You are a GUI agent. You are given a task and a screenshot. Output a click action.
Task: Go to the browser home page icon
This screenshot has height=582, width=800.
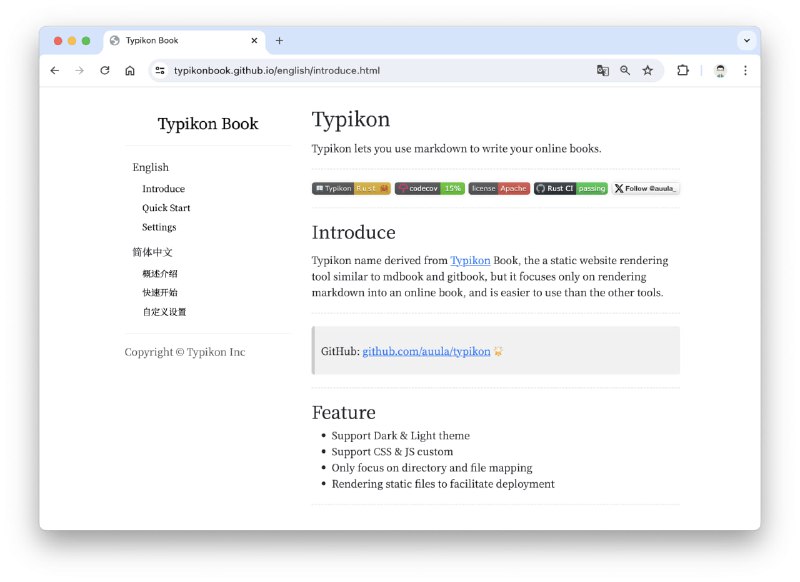pyautogui.click(x=130, y=71)
